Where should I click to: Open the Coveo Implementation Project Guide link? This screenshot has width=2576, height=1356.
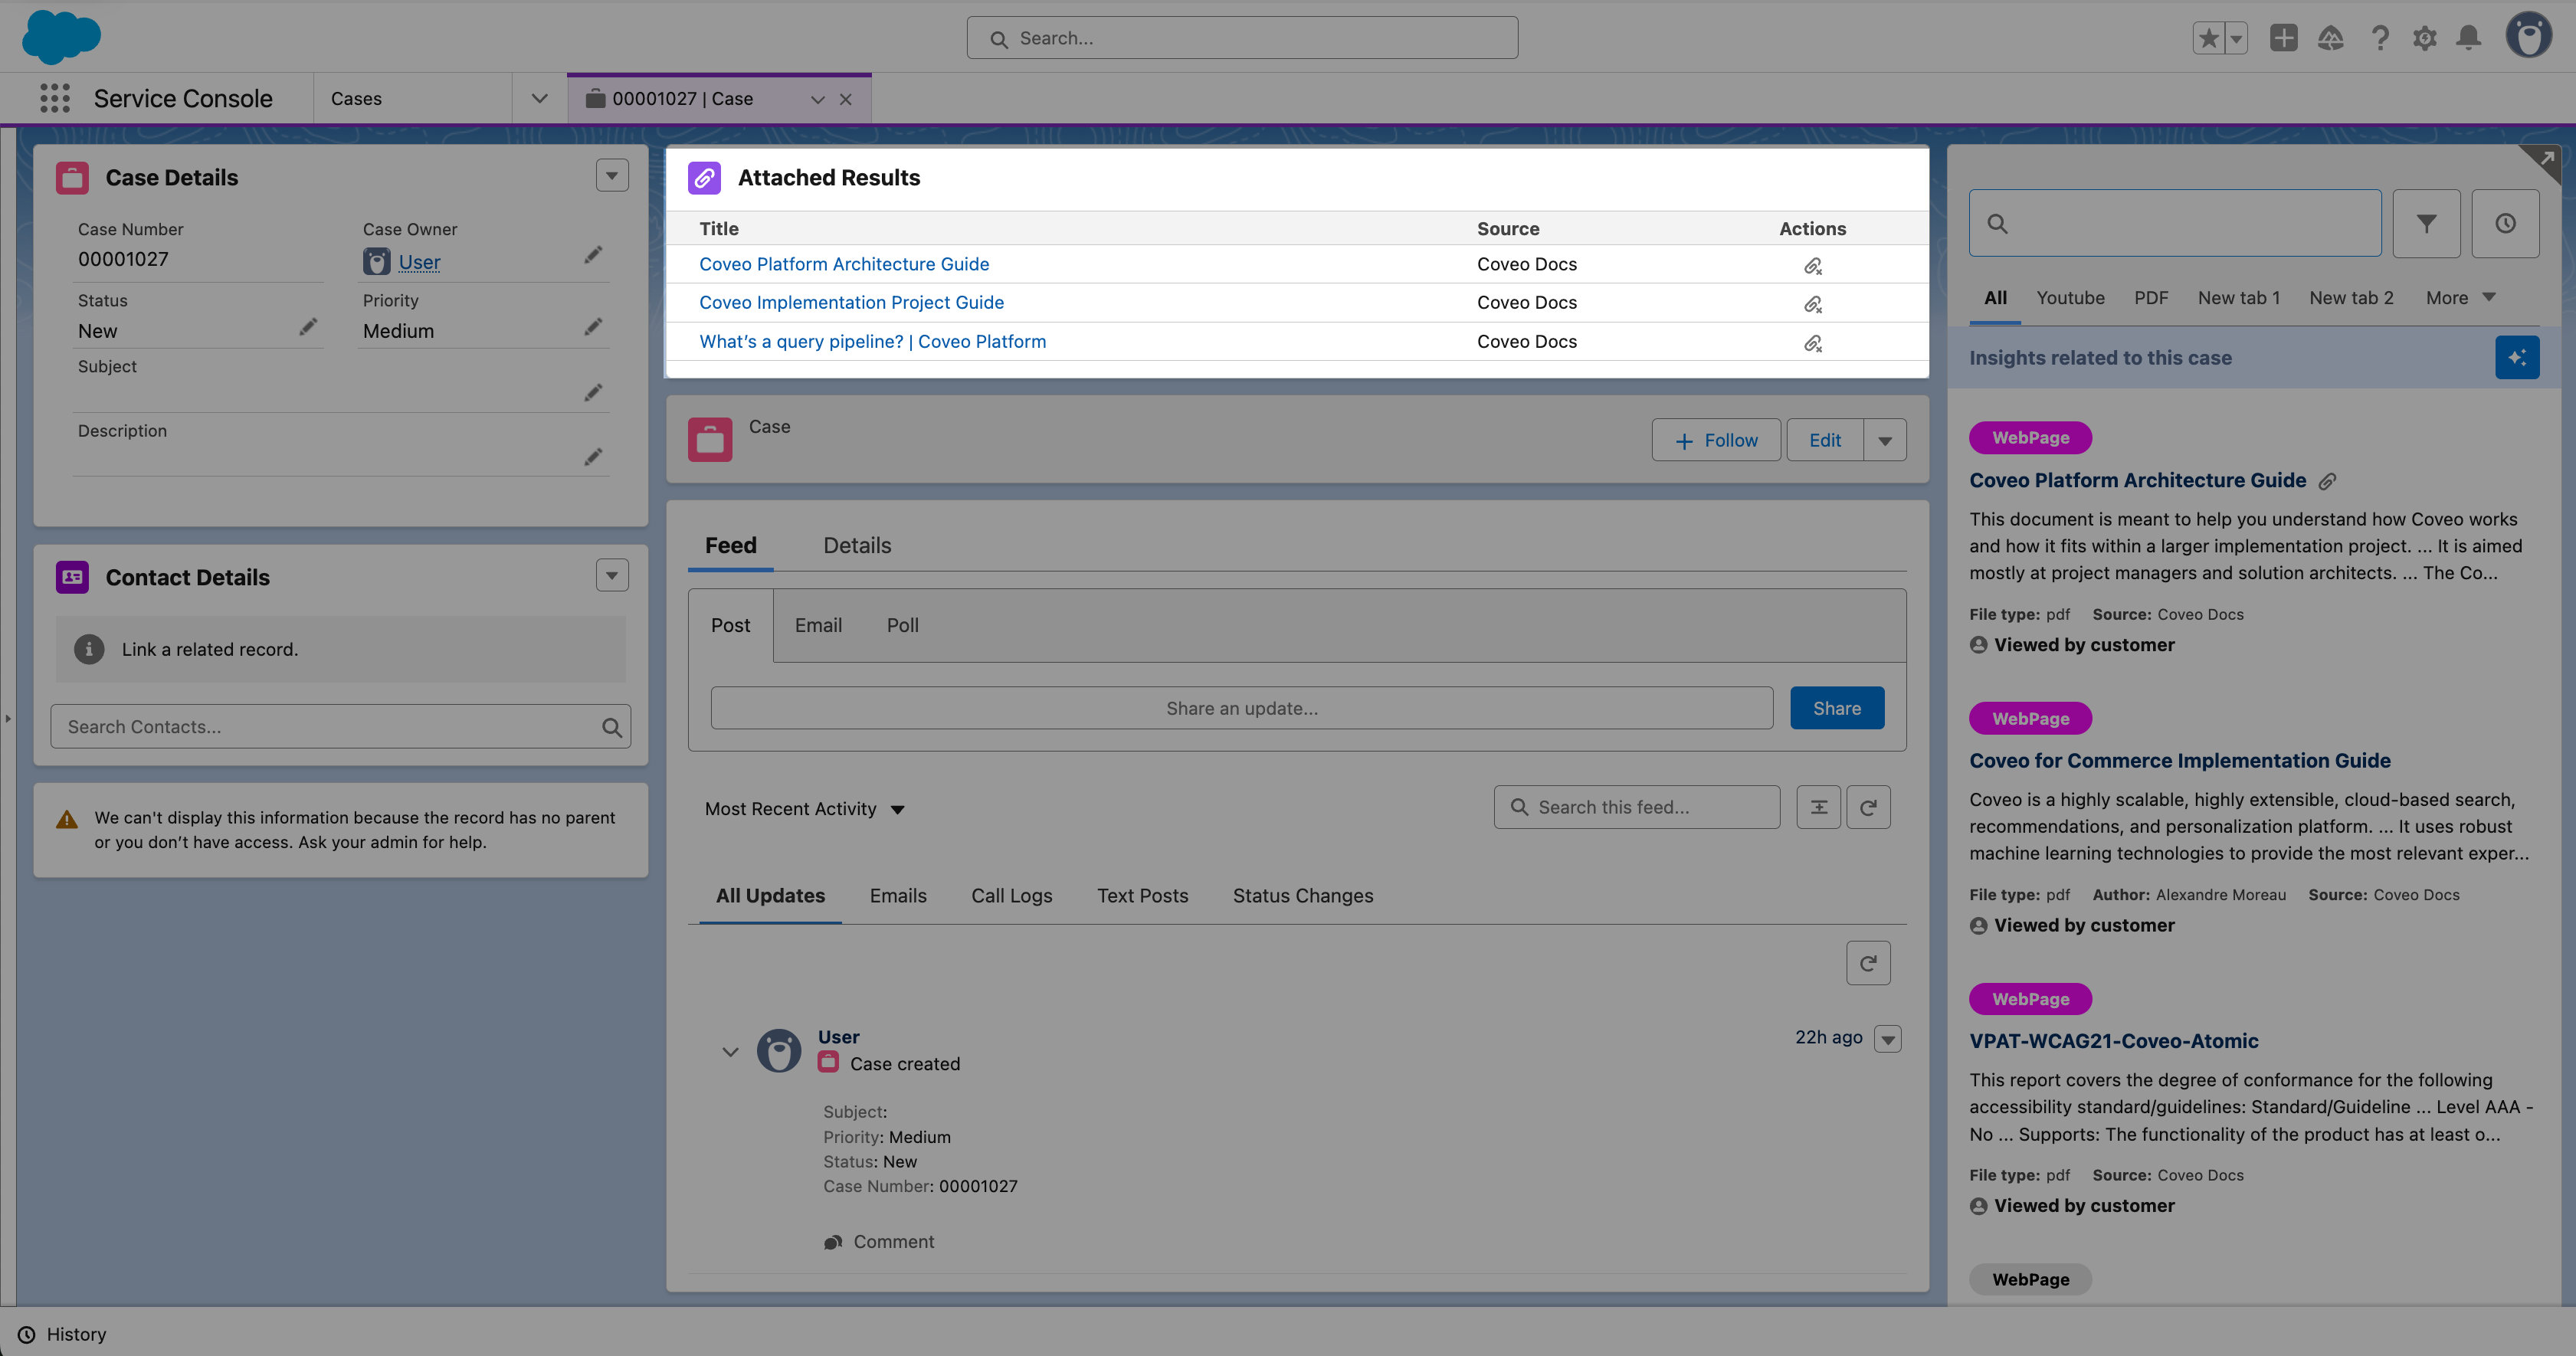pyautogui.click(x=851, y=302)
